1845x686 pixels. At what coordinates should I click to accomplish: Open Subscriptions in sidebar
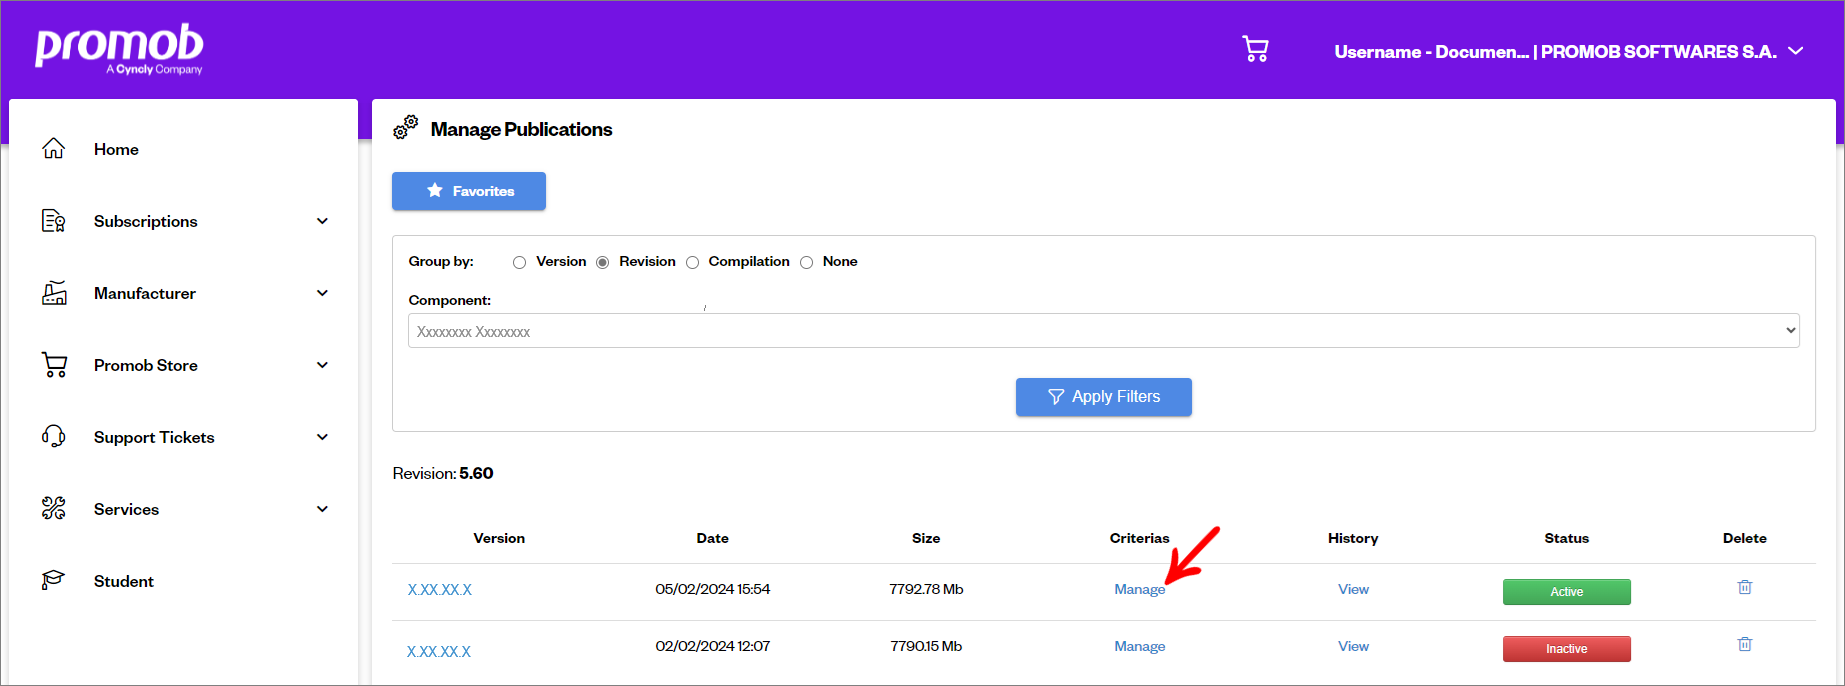(146, 221)
